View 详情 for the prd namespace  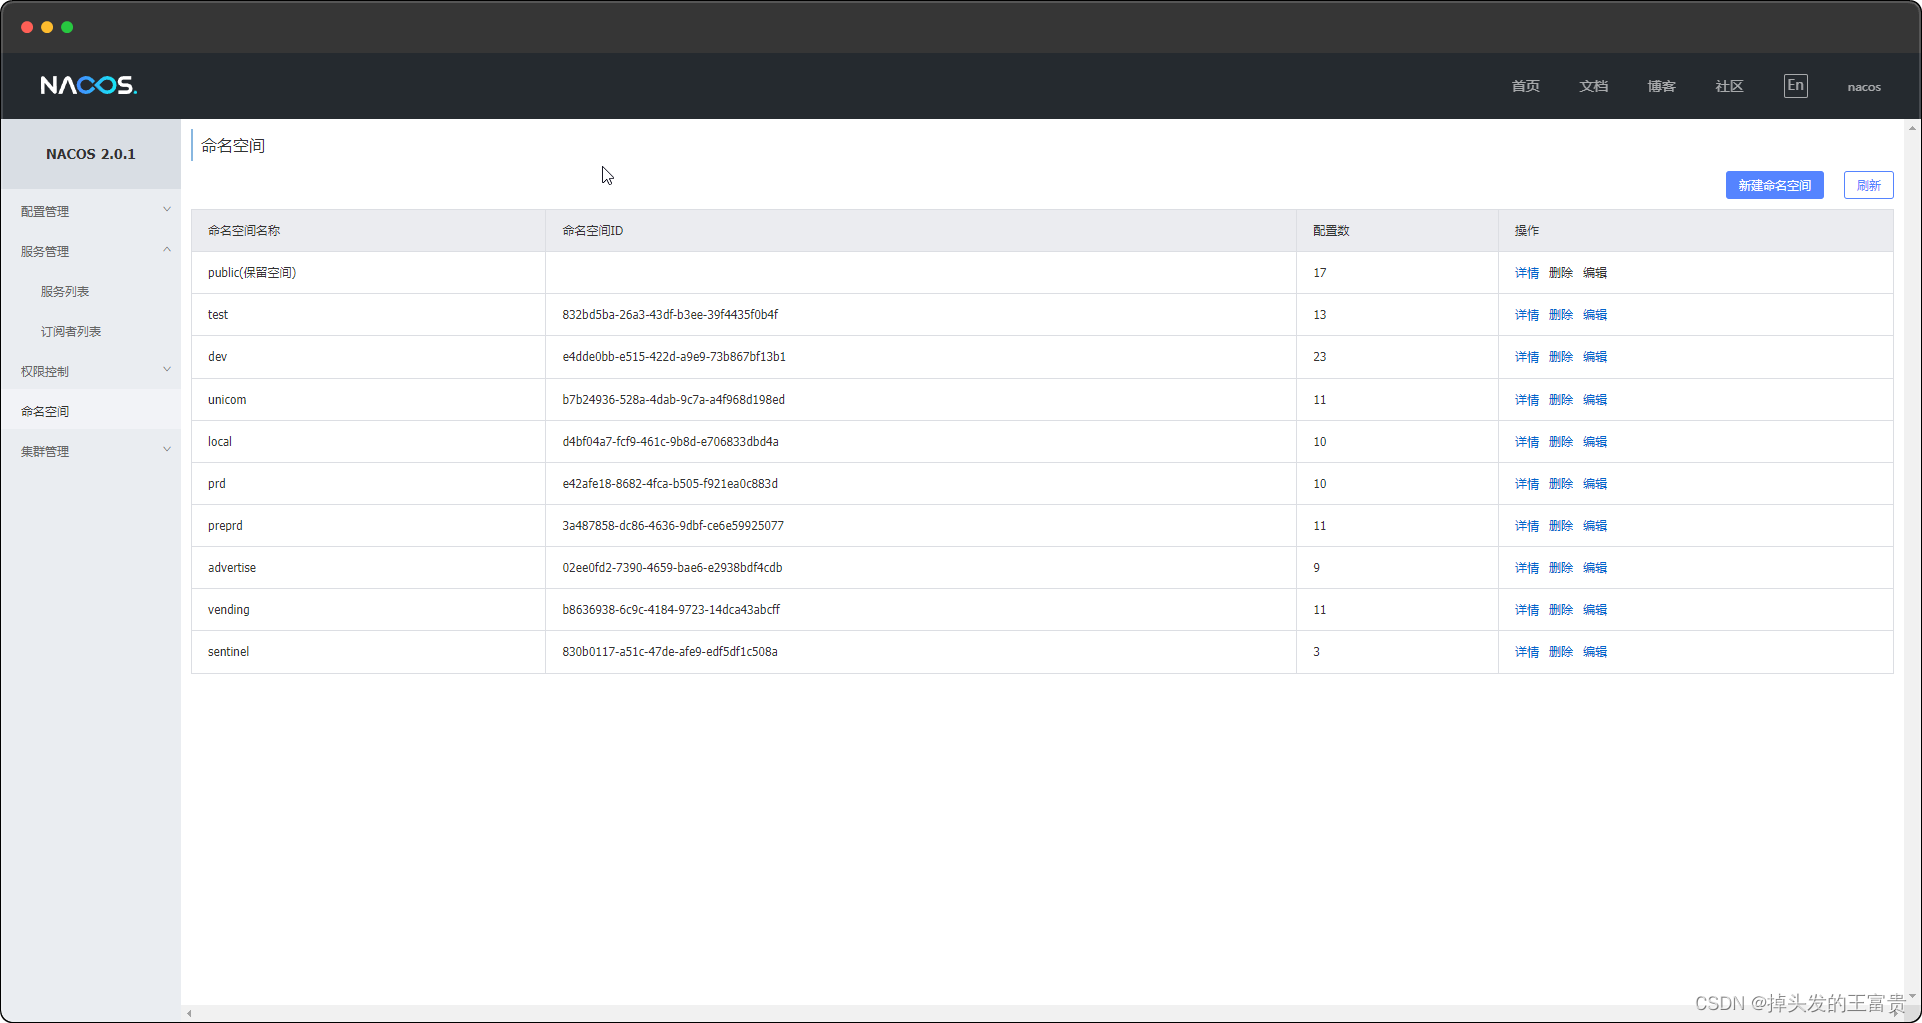point(1526,484)
